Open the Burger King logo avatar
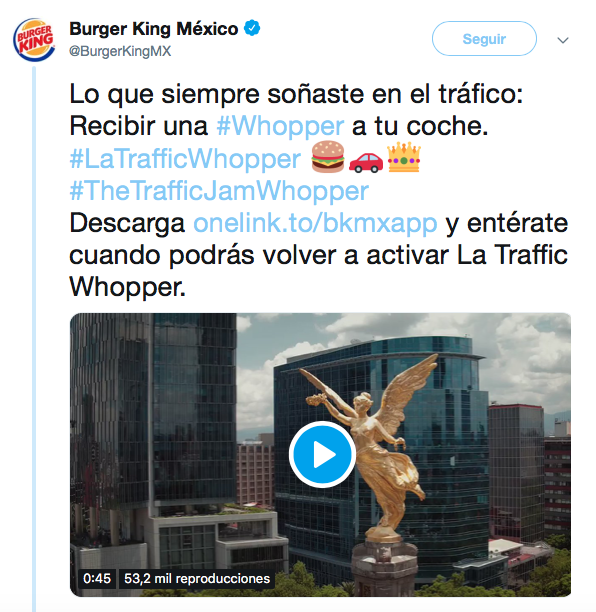 [x=34, y=39]
